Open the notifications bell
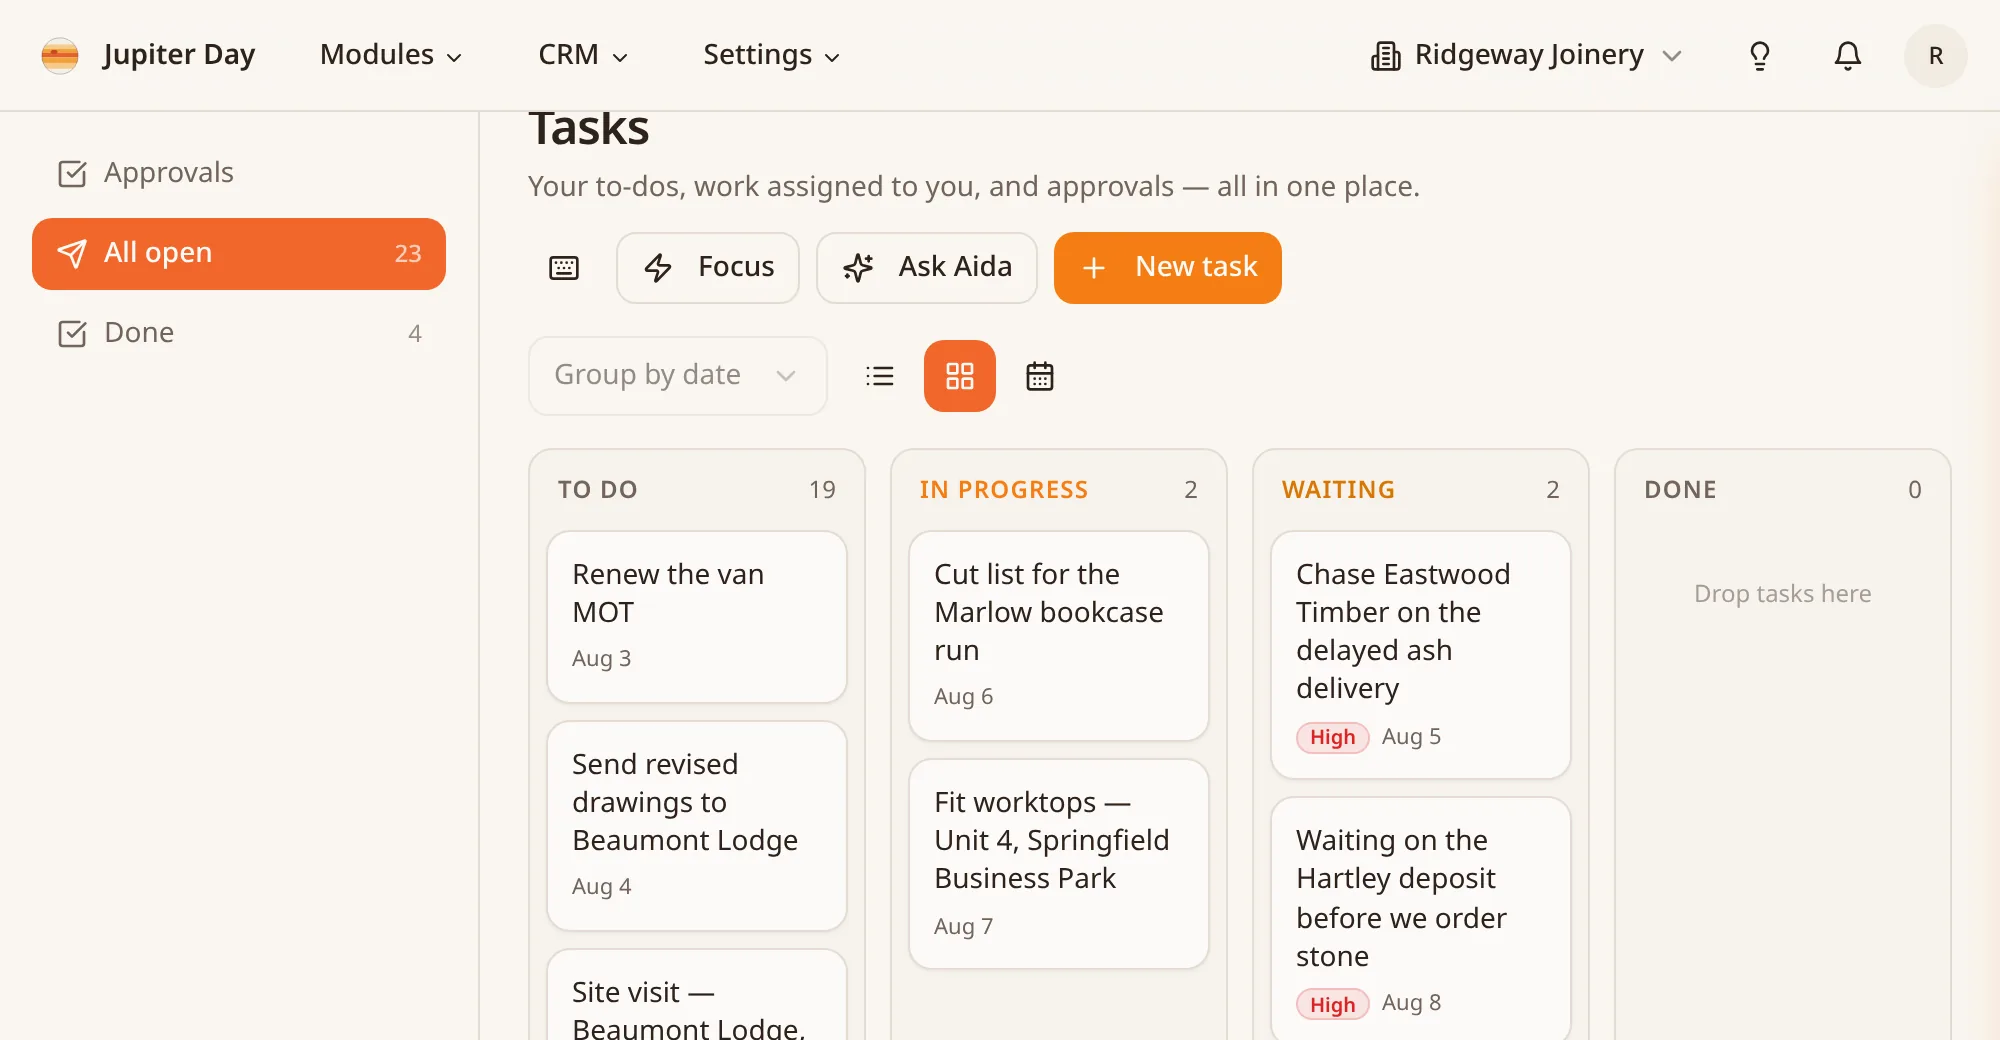Viewport: 2000px width, 1040px height. [x=1848, y=56]
